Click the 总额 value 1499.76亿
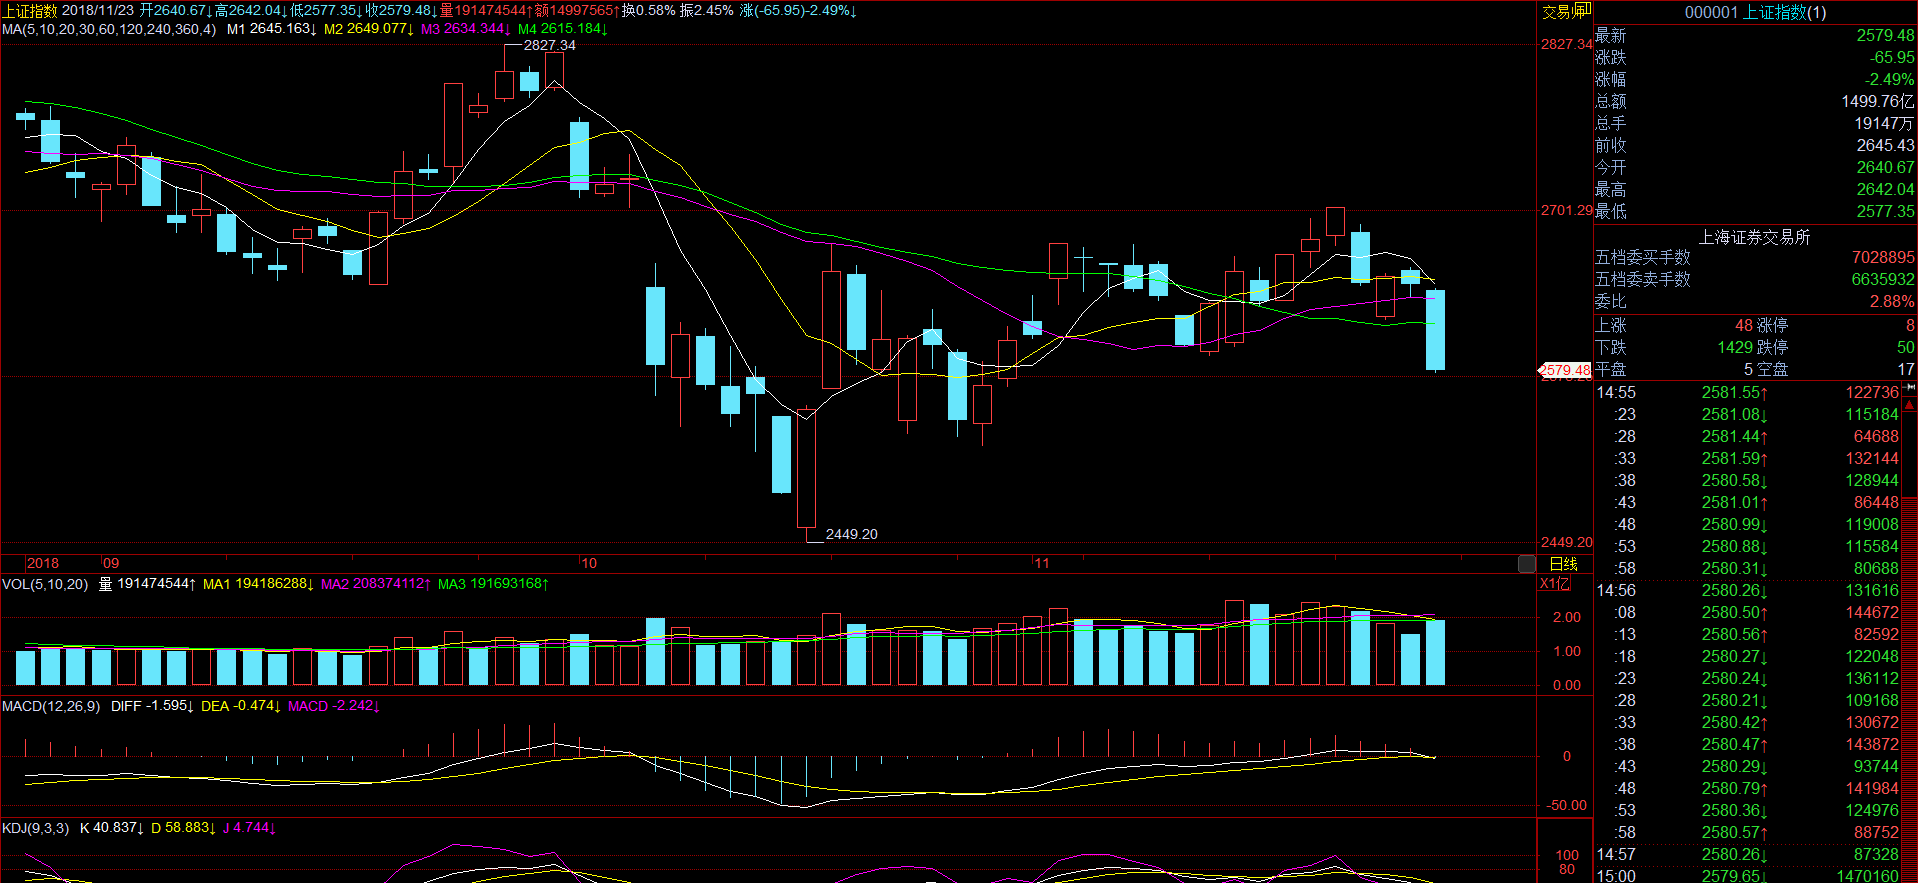Screen dimensions: 1918x883 click(1878, 101)
